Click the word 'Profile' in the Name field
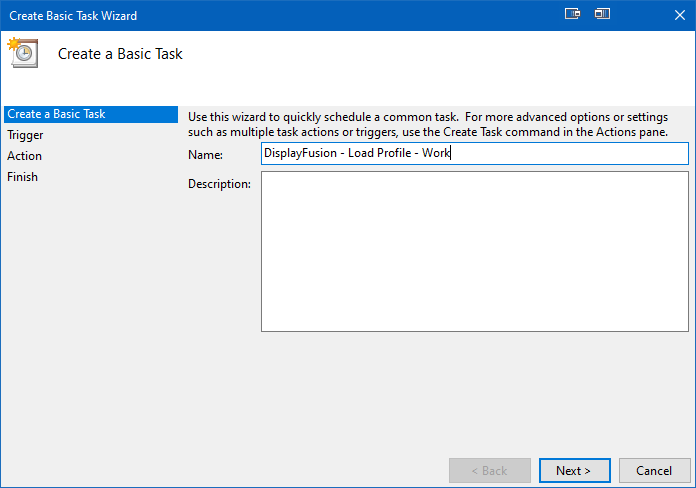The width and height of the screenshot is (696, 488). (394, 153)
